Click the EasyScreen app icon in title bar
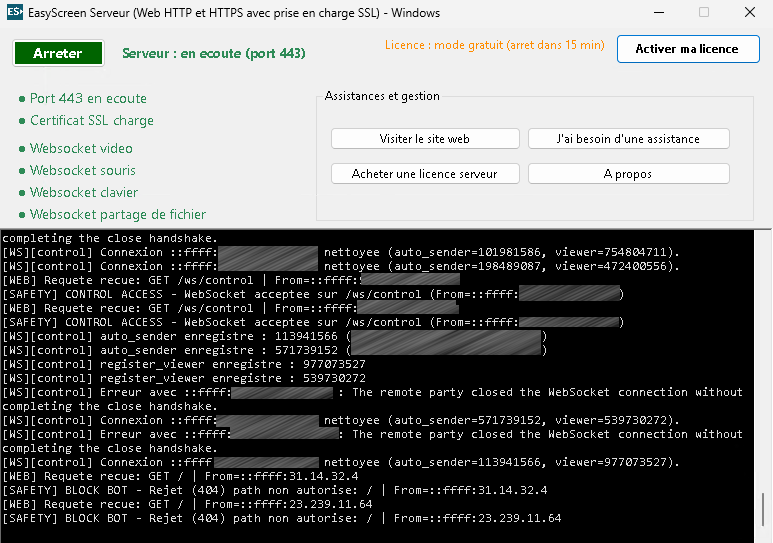This screenshot has height=543, width=773. (15, 12)
